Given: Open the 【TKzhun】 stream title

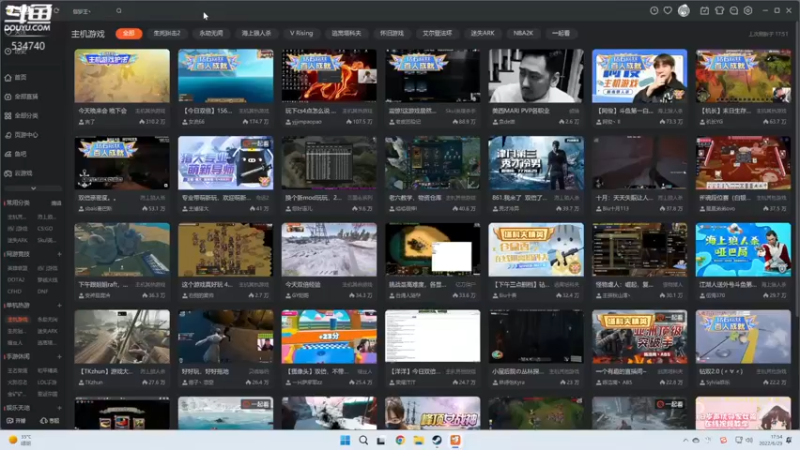Looking at the screenshot, I should click(x=105, y=371).
